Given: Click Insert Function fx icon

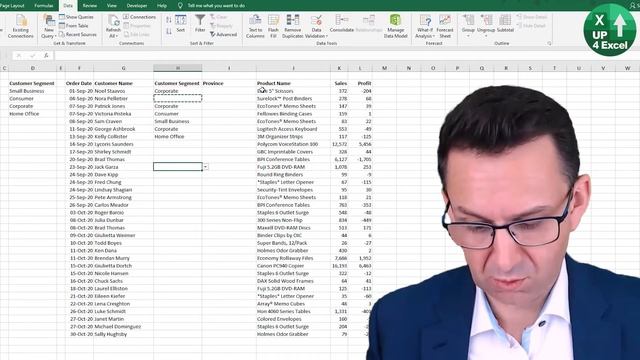Looking at the screenshot, I should (x=46, y=55).
